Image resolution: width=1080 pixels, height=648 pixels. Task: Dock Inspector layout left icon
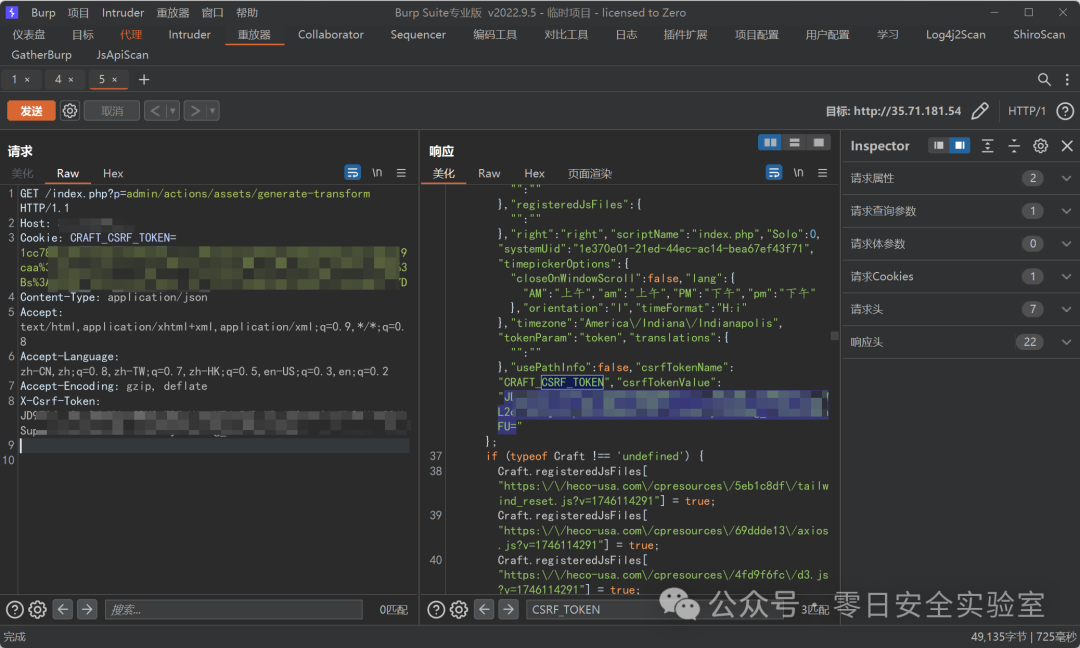pyautogui.click(x=939, y=146)
